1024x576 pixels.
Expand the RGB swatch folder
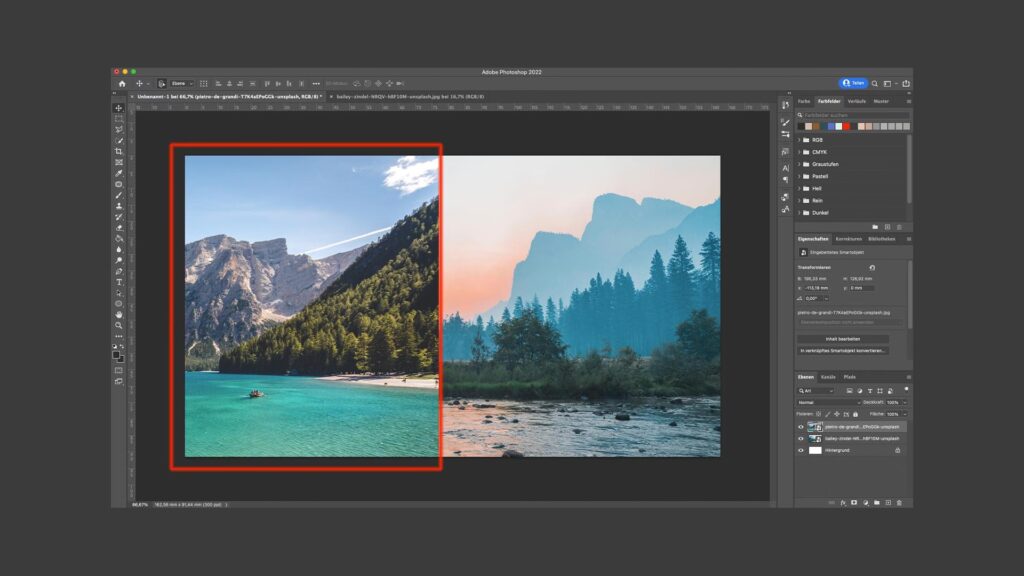click(x=799, y=140)
